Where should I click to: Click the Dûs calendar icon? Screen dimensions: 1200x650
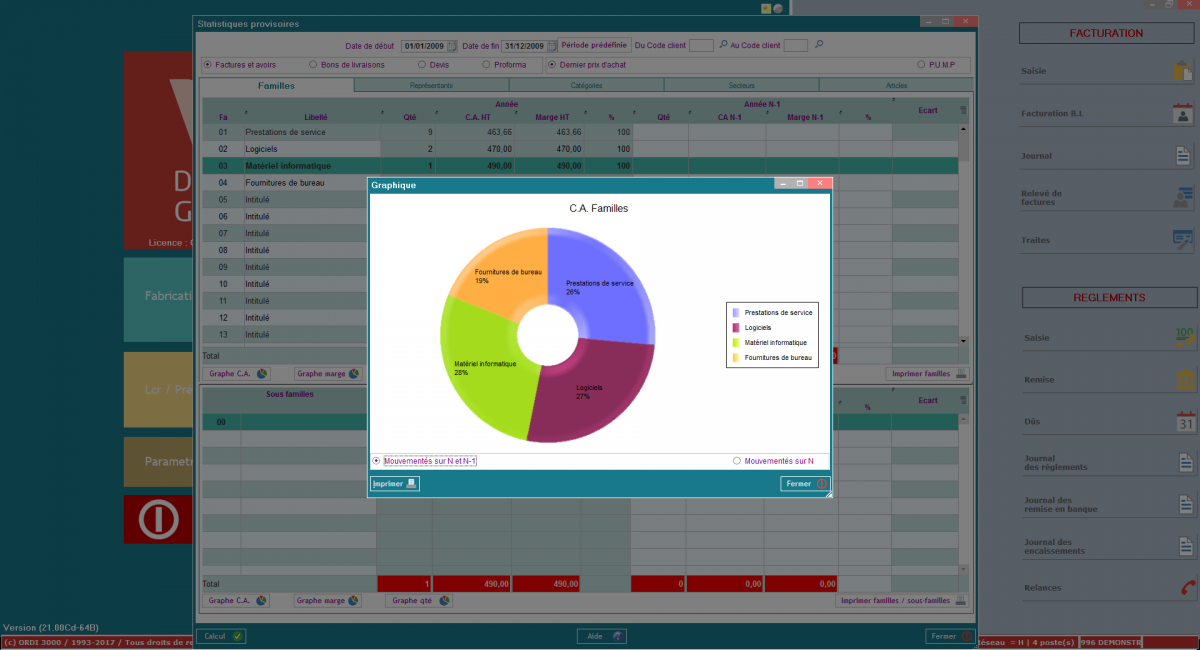[x=1184, y=421]
